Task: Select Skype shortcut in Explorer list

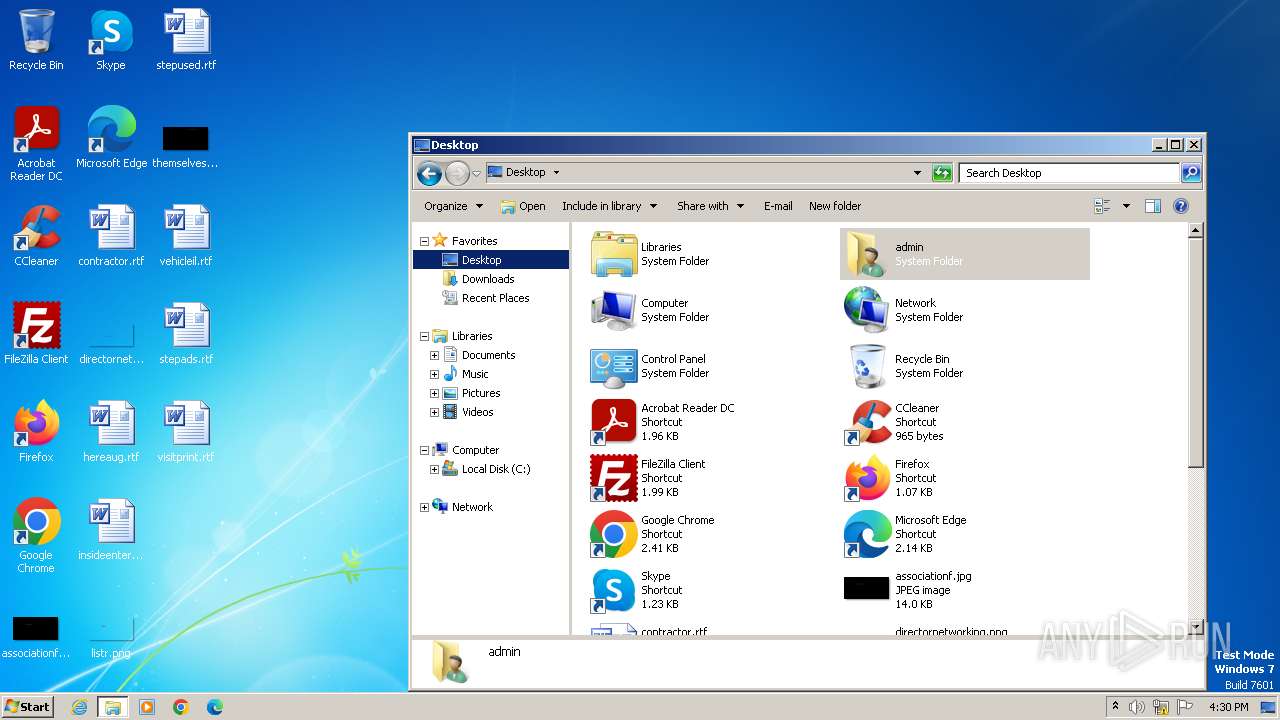Action: pyautogui.click(x=712, y=590)
